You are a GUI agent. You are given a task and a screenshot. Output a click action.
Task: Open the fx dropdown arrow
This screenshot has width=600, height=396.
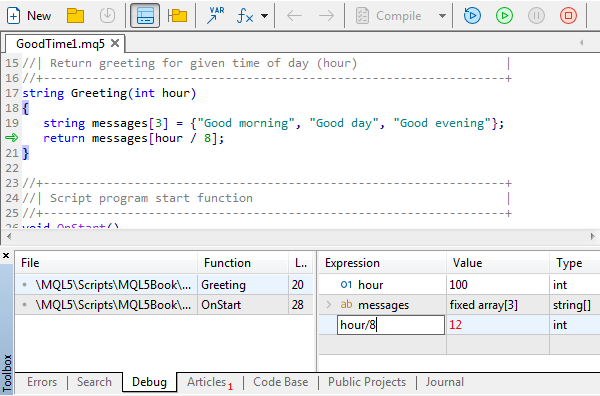click(264, 16)
